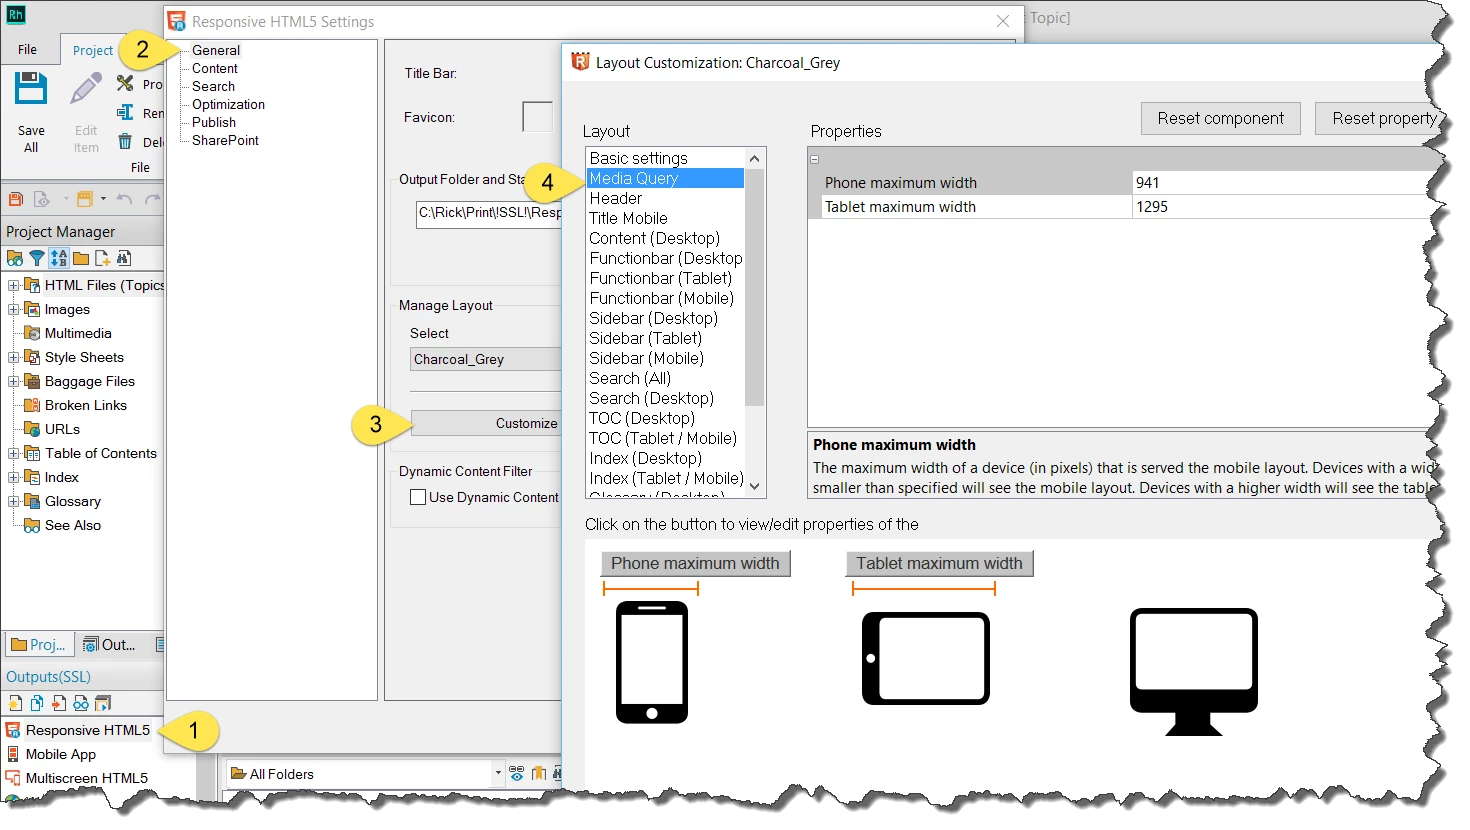Click the save icon in quick toolbar
The height and width of the screenshot is (830, 1470).
[x=16, y=199]
